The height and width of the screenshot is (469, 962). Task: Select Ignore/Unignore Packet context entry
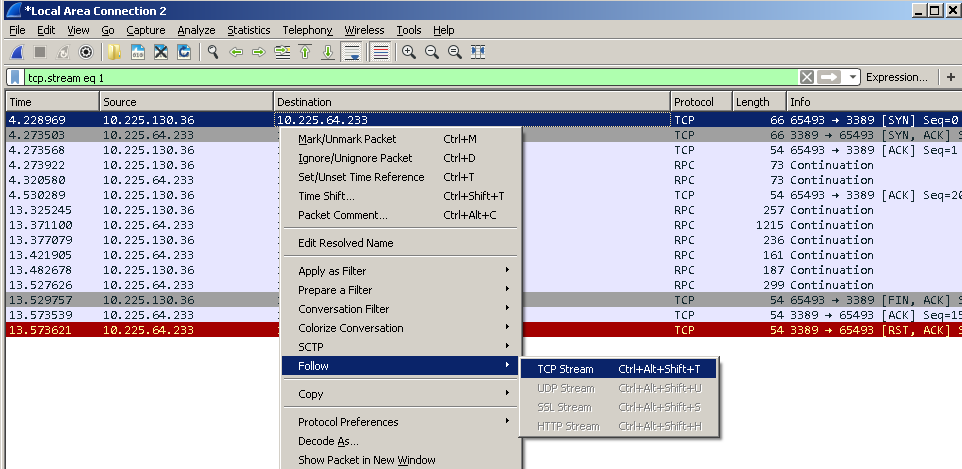click(x=401, y=158)
